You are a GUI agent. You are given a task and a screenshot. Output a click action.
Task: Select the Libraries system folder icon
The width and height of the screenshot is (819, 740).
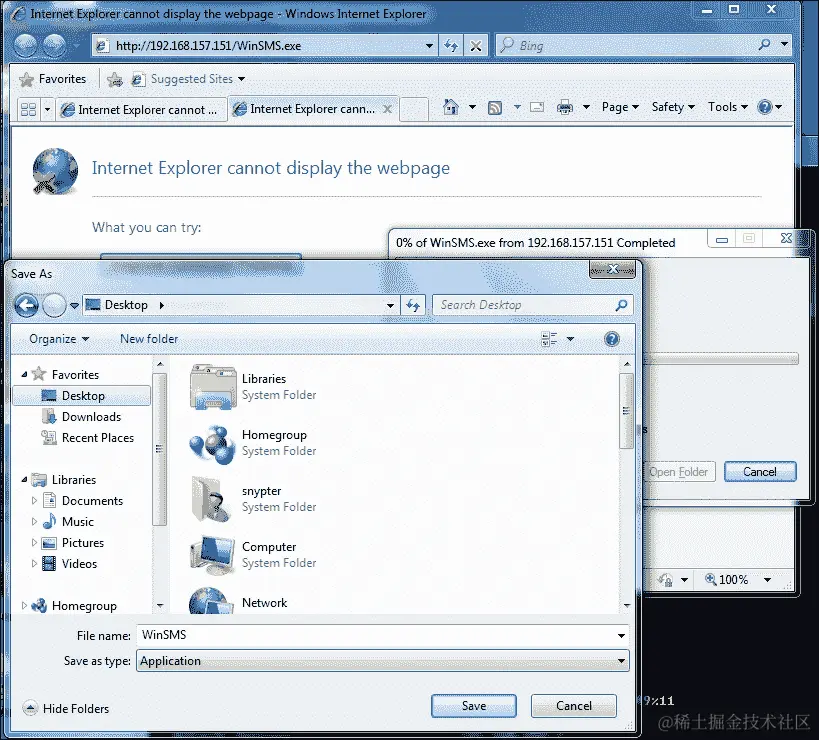[213, 386]
